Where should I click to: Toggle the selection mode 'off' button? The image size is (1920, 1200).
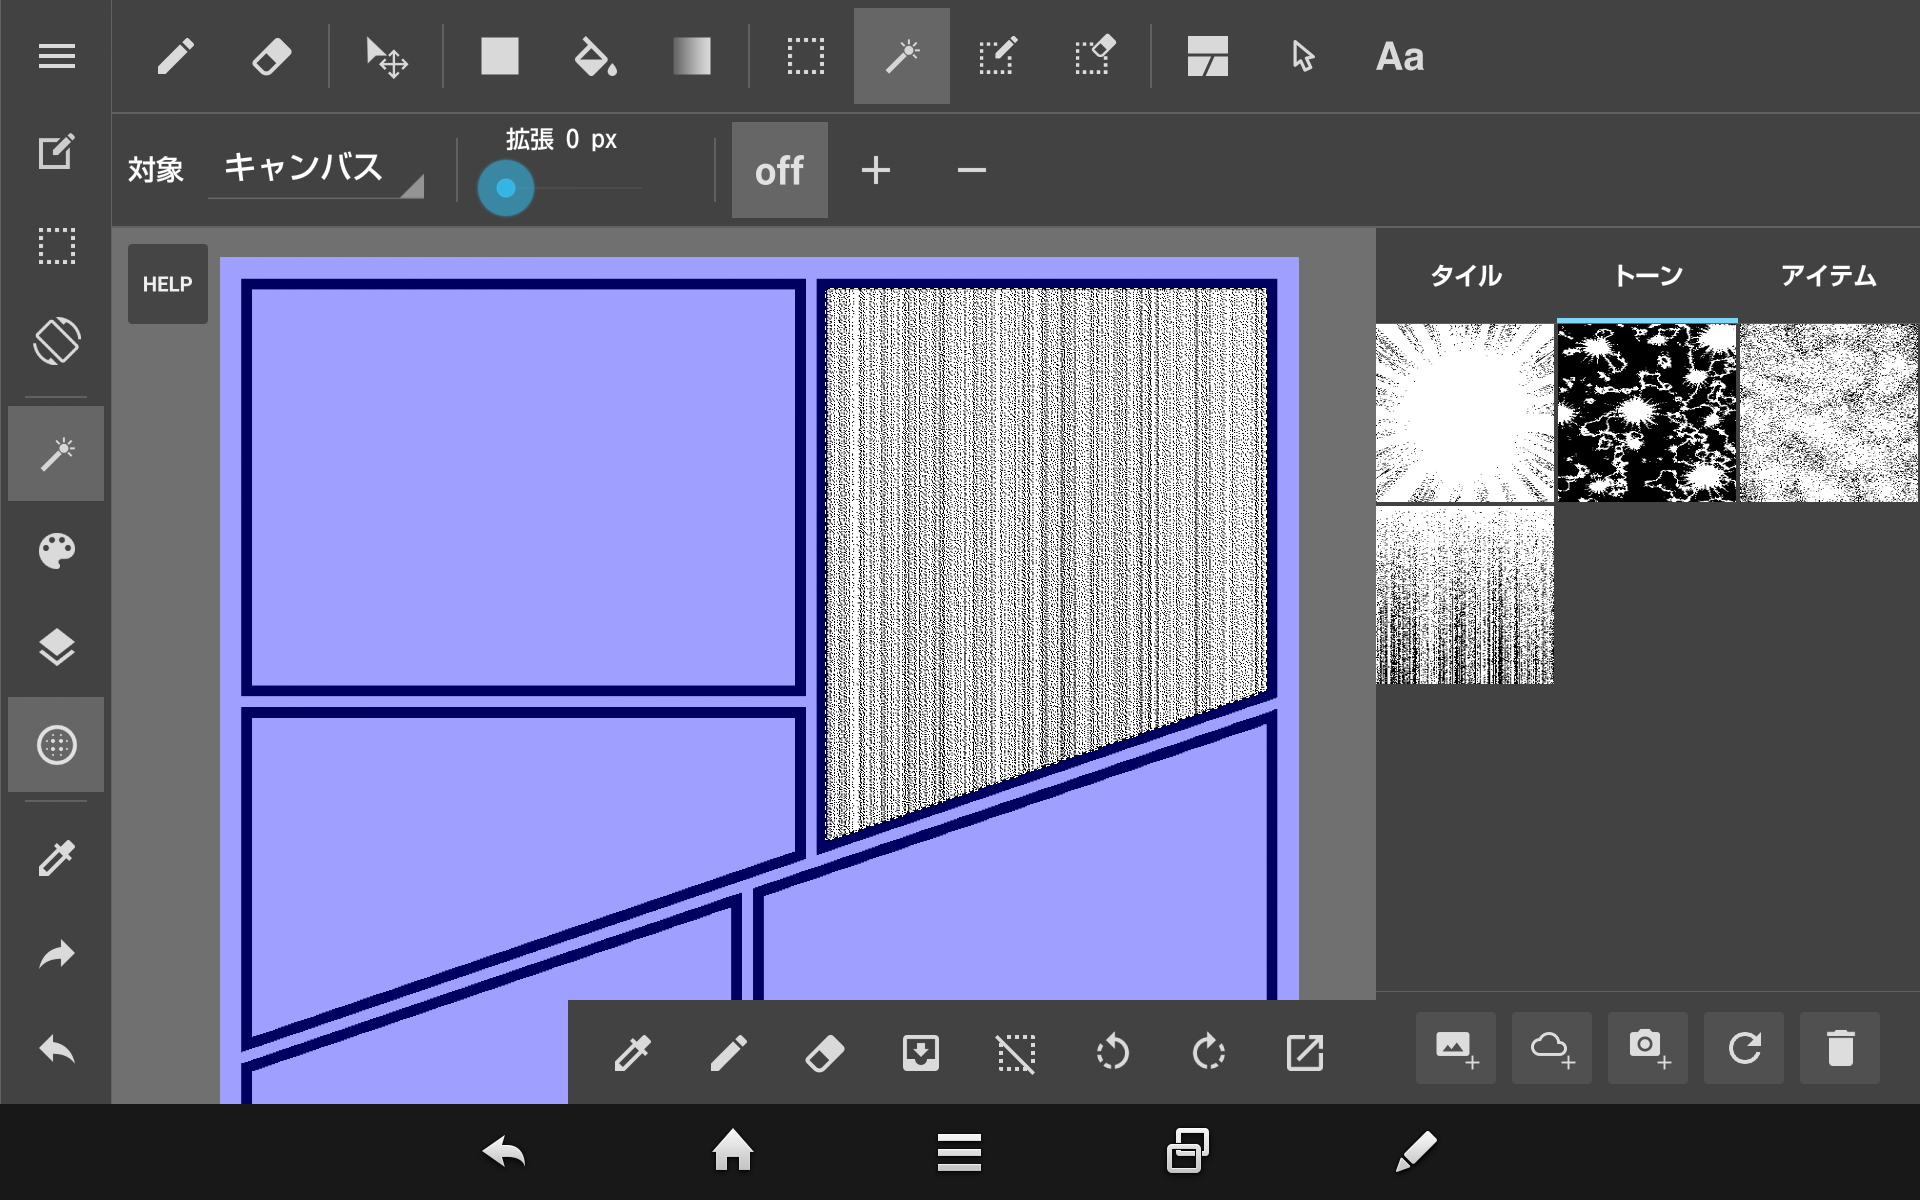click(x=779, y=171)
